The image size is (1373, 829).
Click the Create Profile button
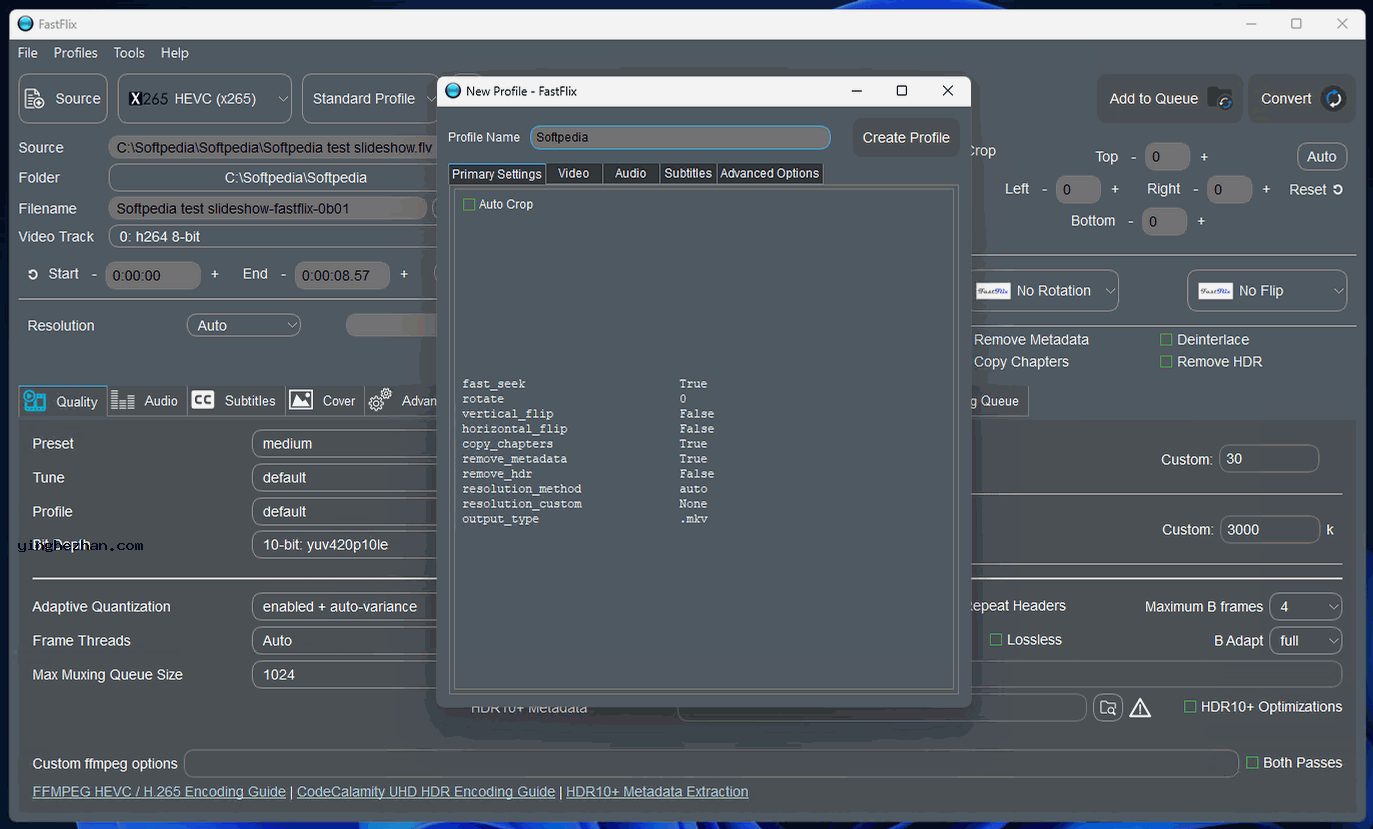[906, 137]
